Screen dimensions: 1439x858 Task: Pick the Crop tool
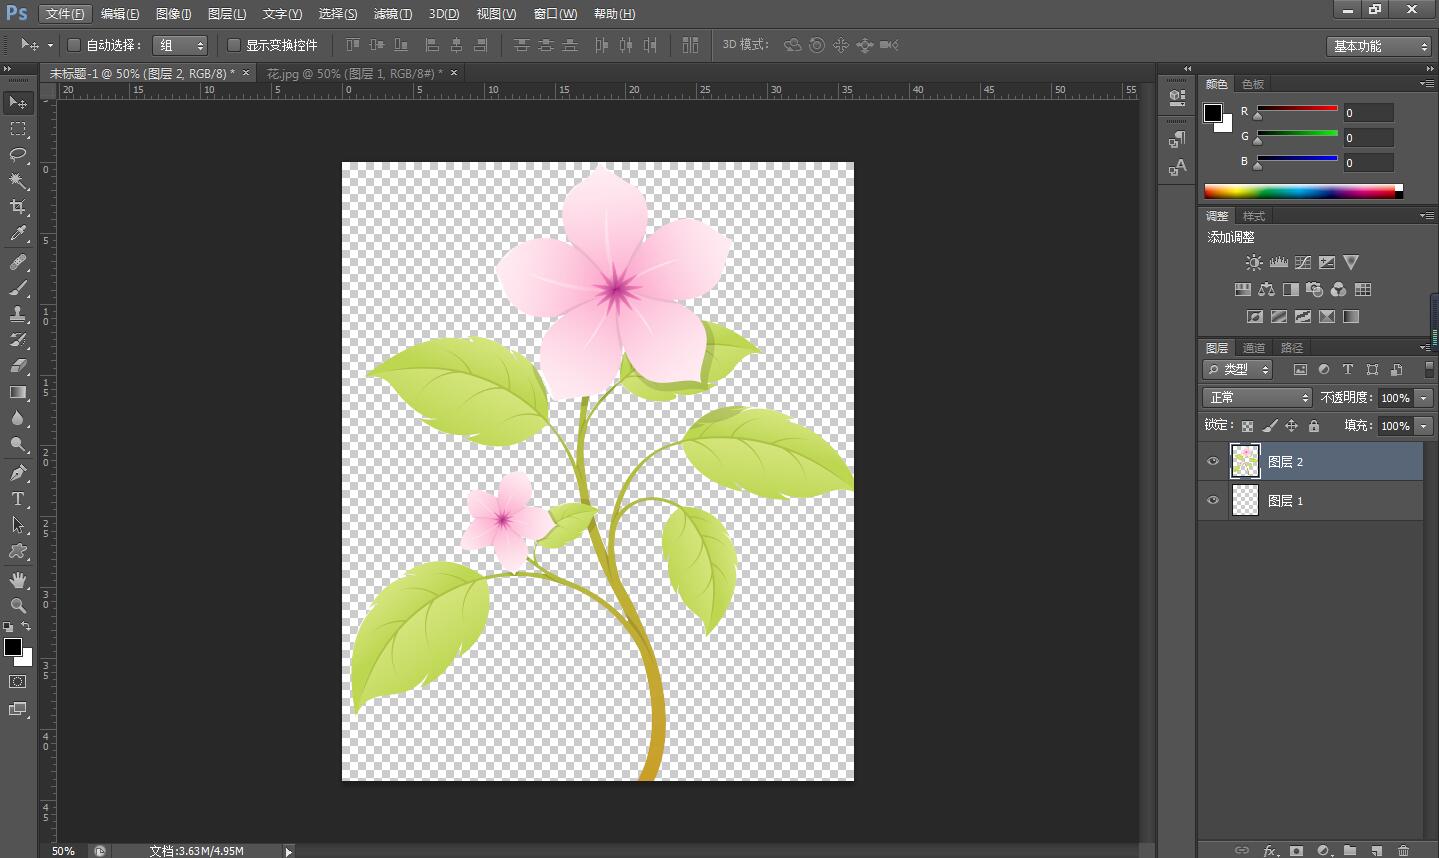pyautogui.click(x=18, y=207)
